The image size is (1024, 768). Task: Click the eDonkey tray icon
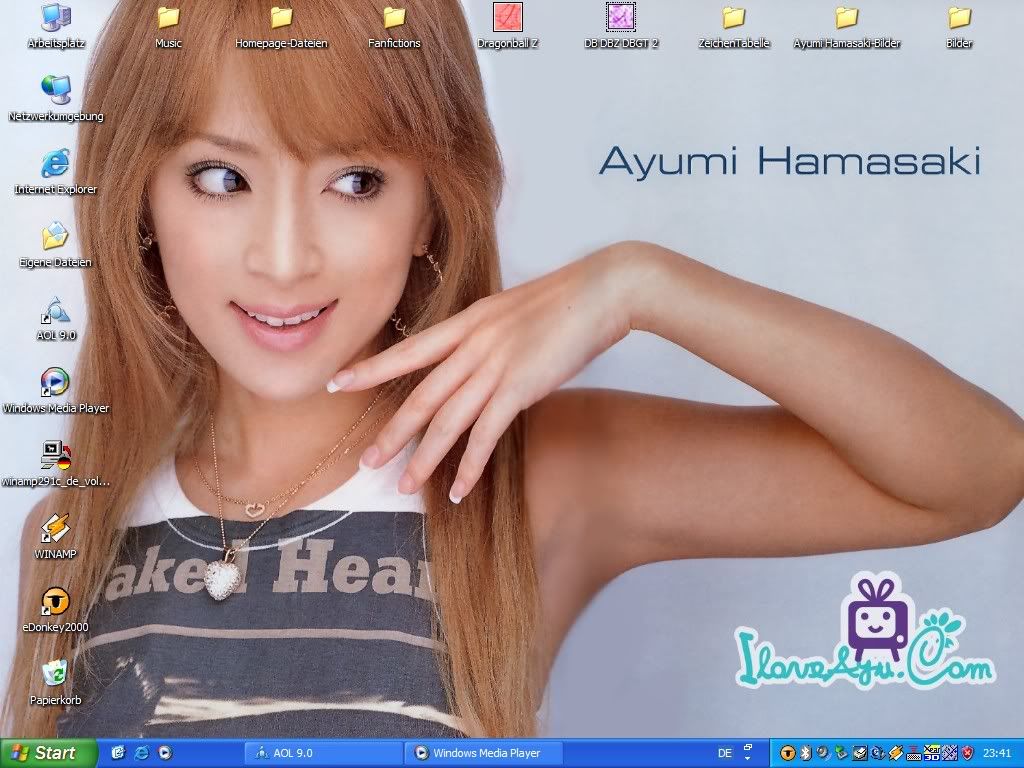tap(788, 753)
